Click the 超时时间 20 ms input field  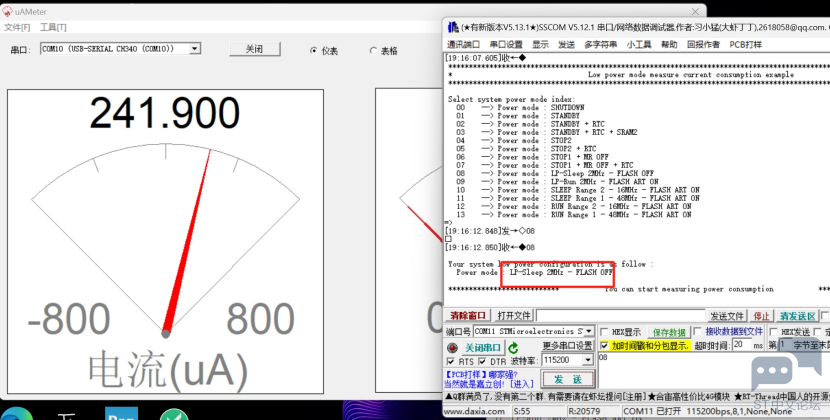point(741,345)
